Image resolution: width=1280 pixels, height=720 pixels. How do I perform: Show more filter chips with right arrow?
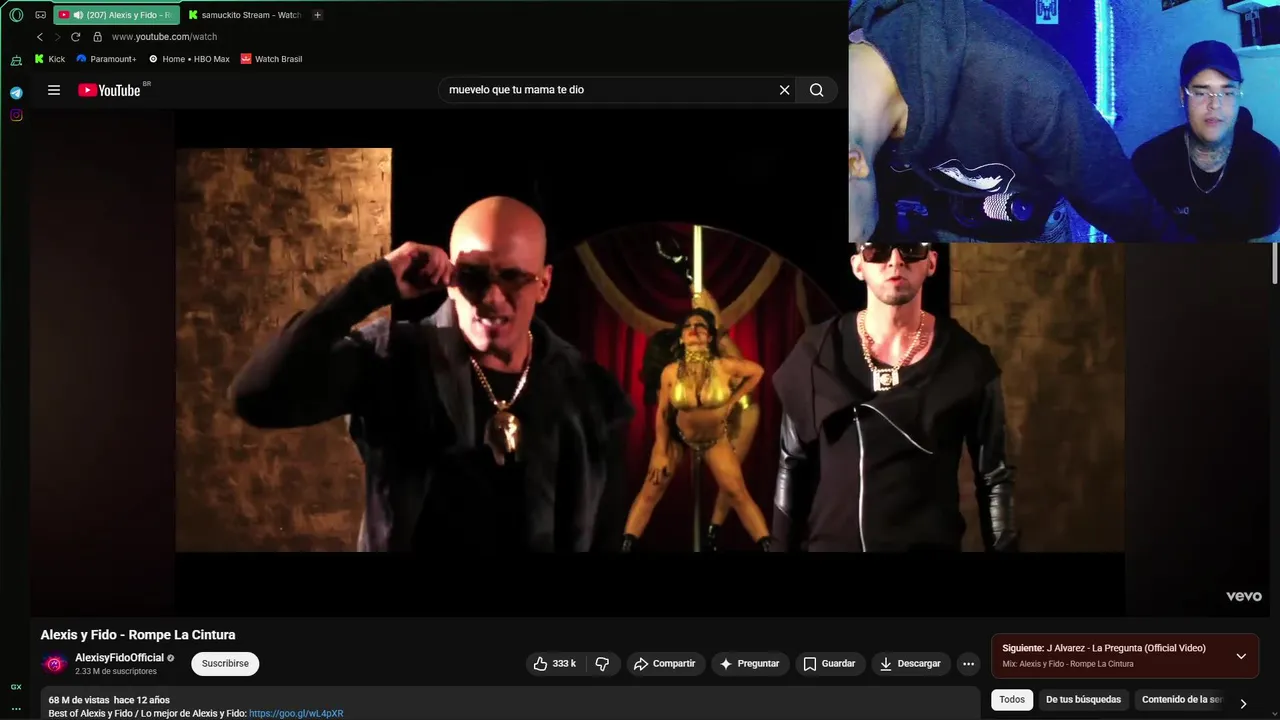click(x=1243, y=703)
